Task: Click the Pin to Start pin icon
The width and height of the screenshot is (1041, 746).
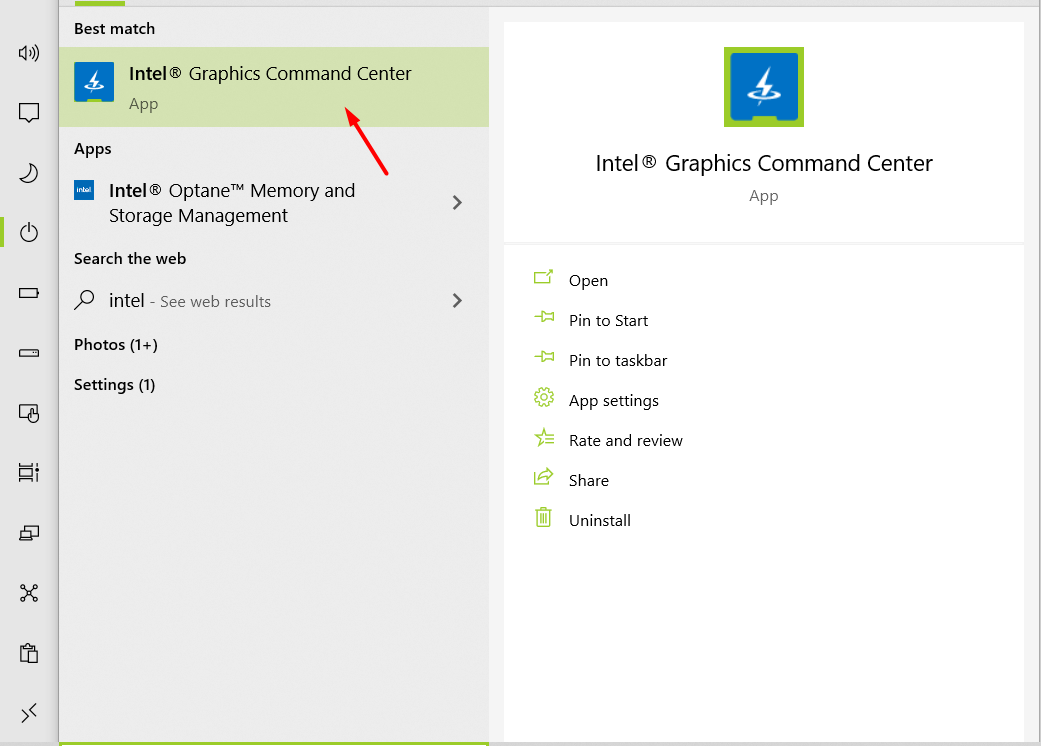Action: coord(544,317)
